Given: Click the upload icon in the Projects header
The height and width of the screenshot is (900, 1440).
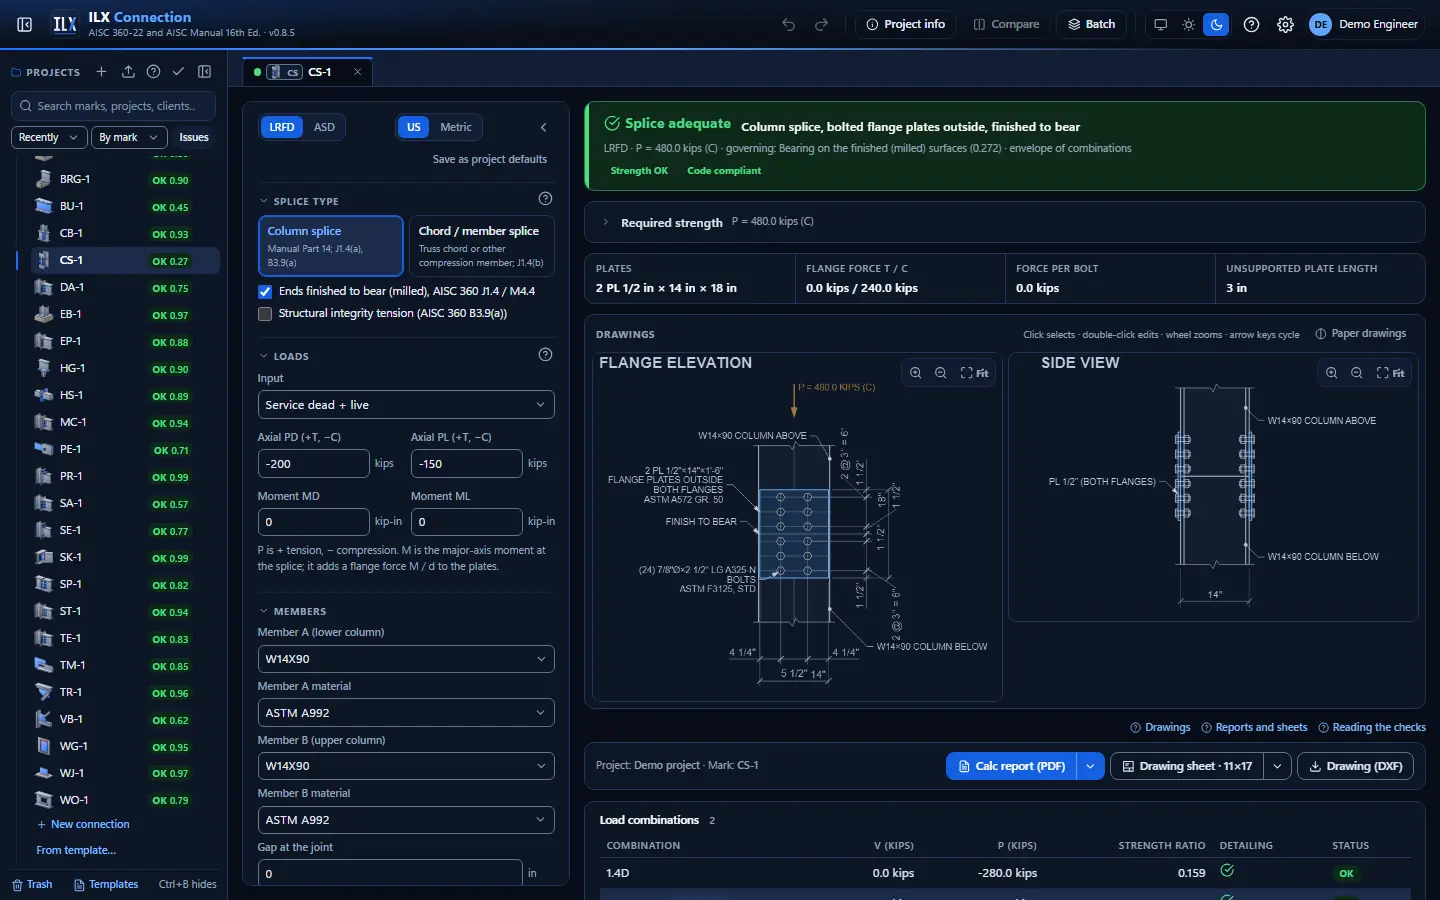Looking at the screenshot, I should point(128,72).
